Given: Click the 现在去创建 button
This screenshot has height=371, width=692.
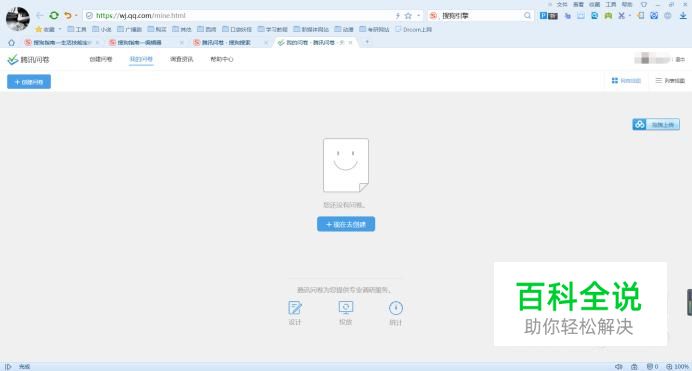Looking at the screenshot, I should [x=346, y=224].
